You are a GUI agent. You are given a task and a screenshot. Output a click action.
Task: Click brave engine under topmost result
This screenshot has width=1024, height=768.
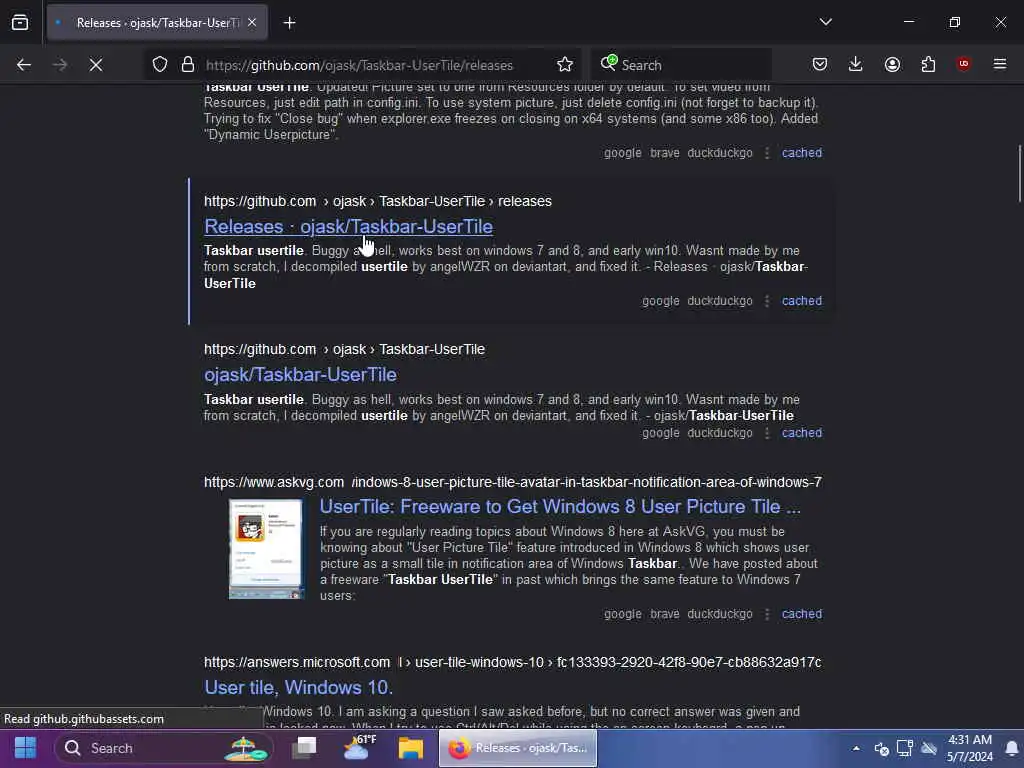[x=665, y=153]
